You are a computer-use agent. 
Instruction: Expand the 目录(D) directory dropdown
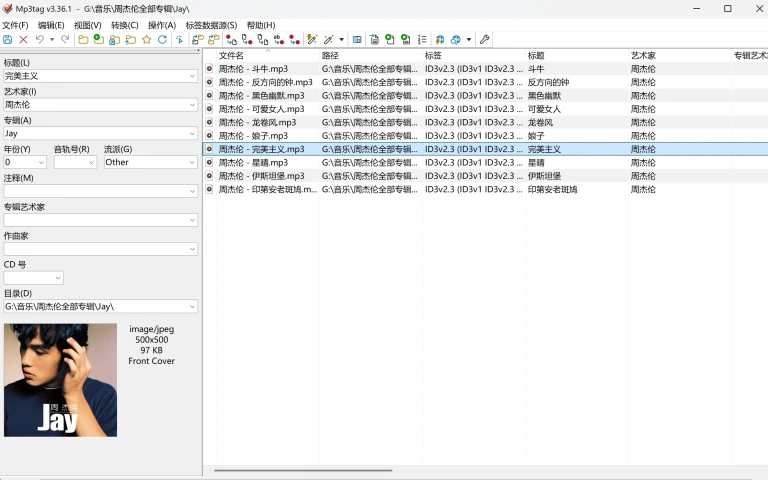(x=192, y=307)
